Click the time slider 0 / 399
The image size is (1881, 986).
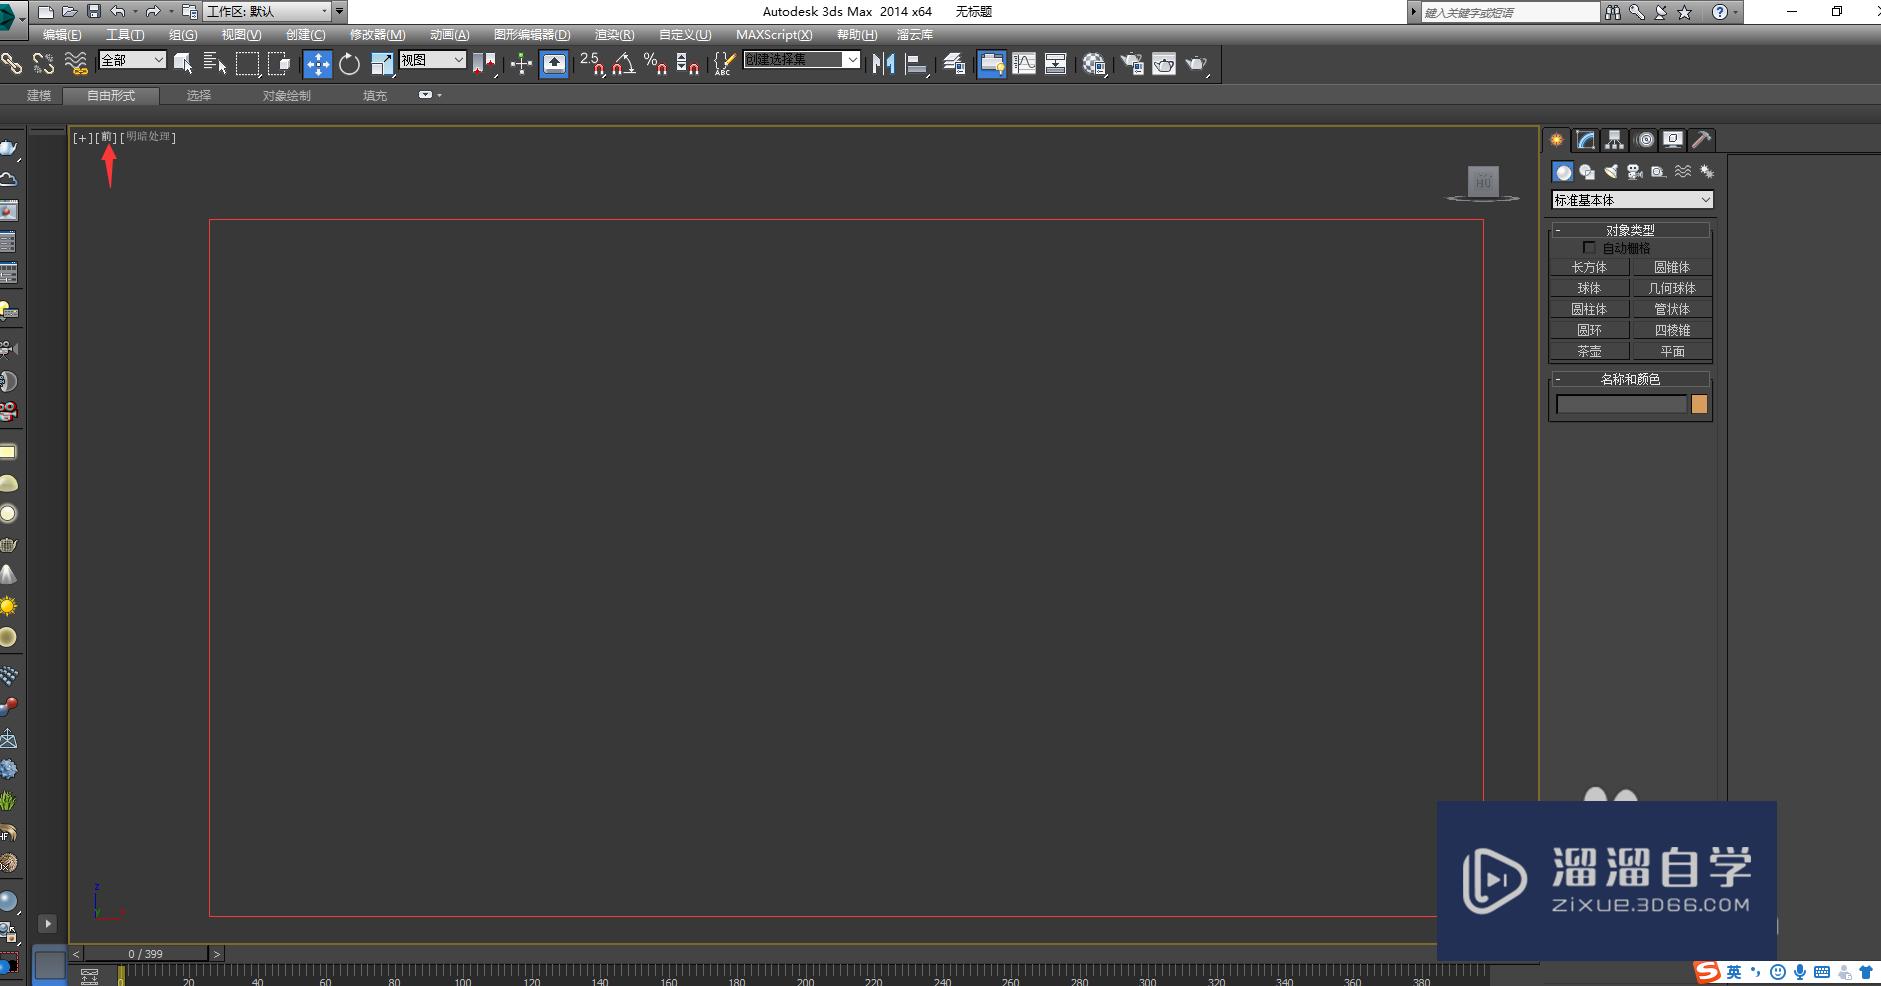(146, 954)
